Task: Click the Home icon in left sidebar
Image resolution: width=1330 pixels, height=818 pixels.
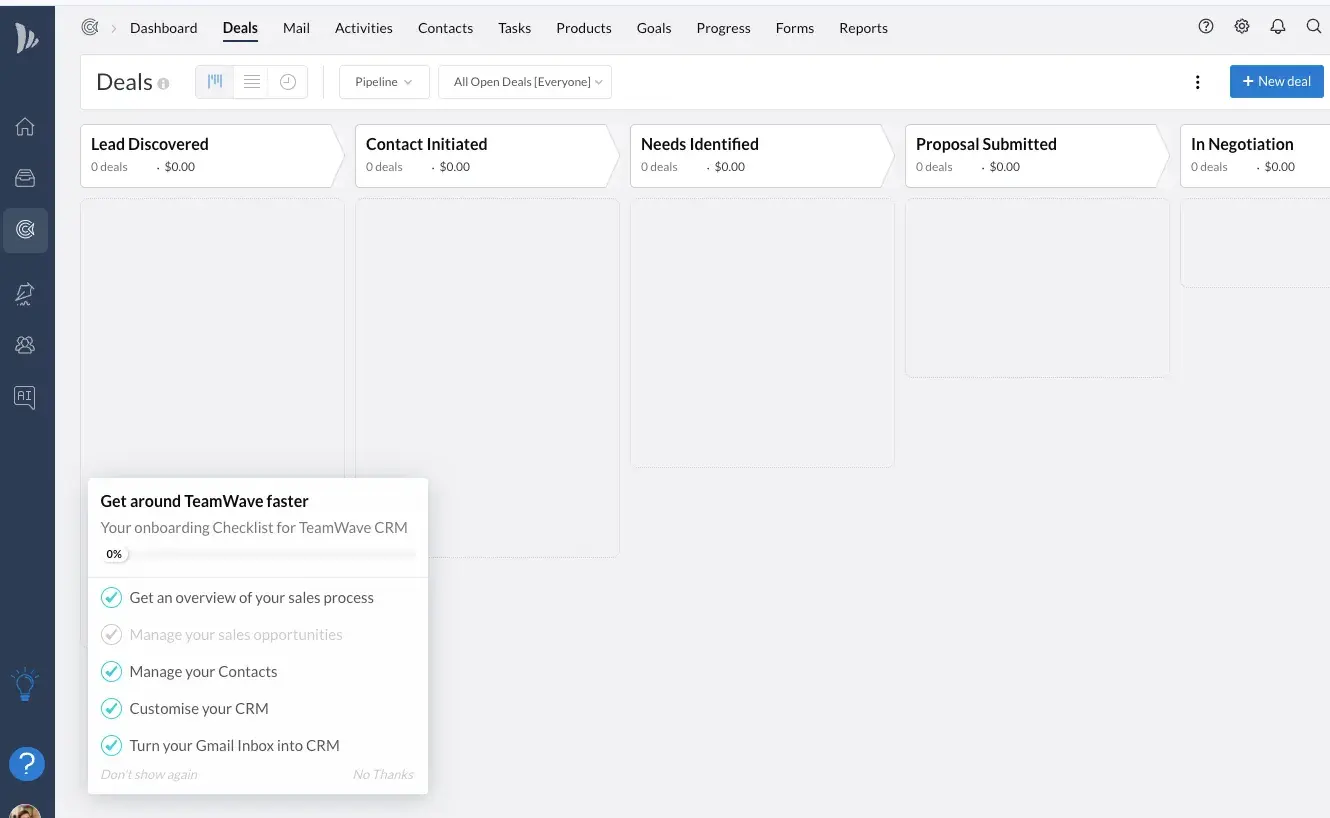Action: [x=25, y=127]
